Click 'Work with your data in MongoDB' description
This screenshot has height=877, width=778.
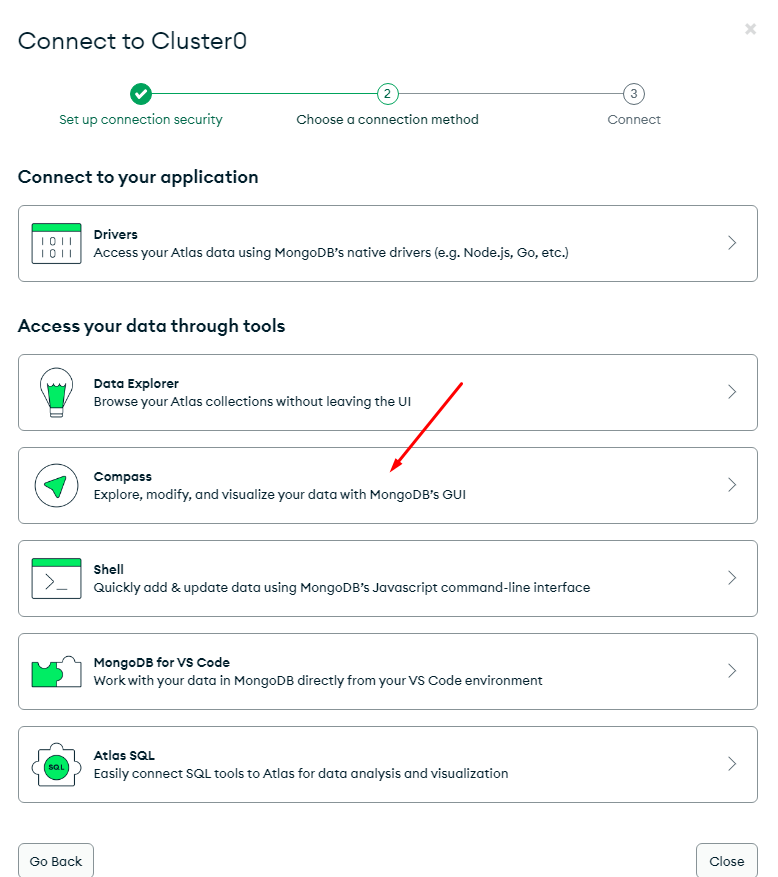tap(318, 680)
